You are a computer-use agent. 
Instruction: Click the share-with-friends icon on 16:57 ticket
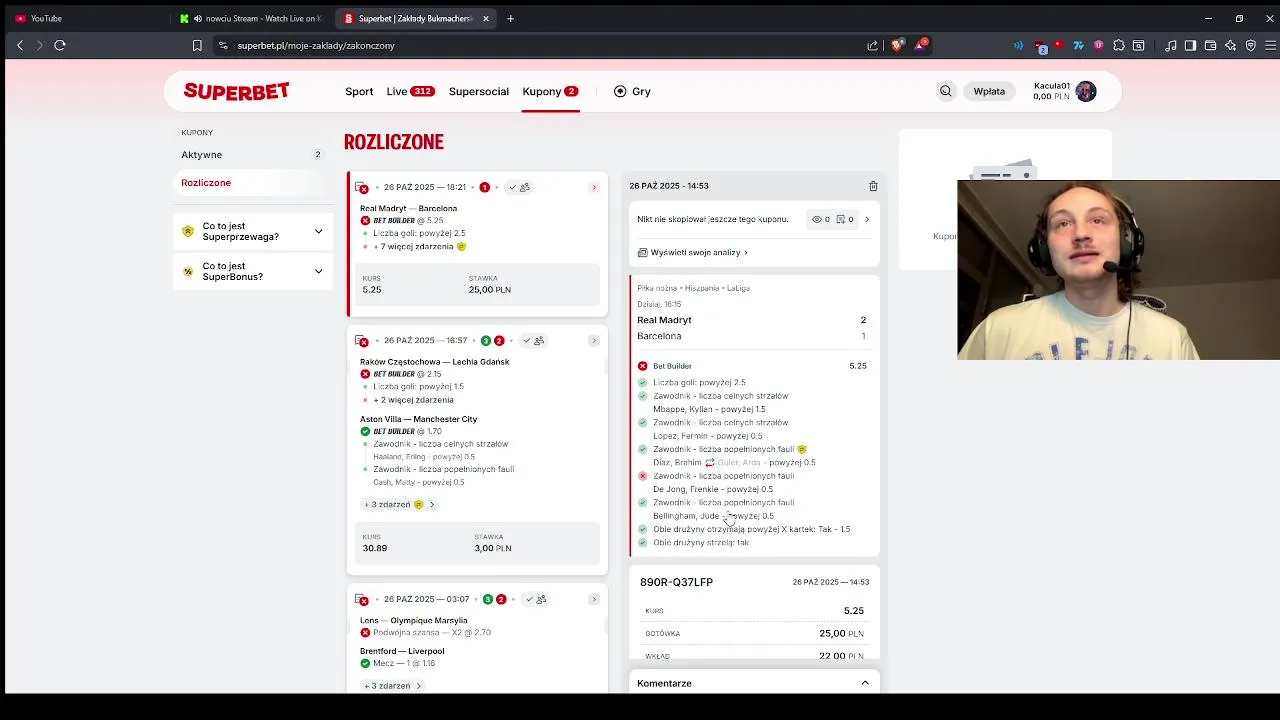539,341
